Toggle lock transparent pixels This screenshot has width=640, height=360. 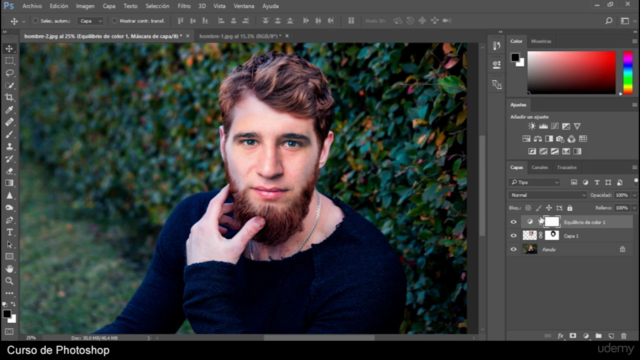coord(528,208)
